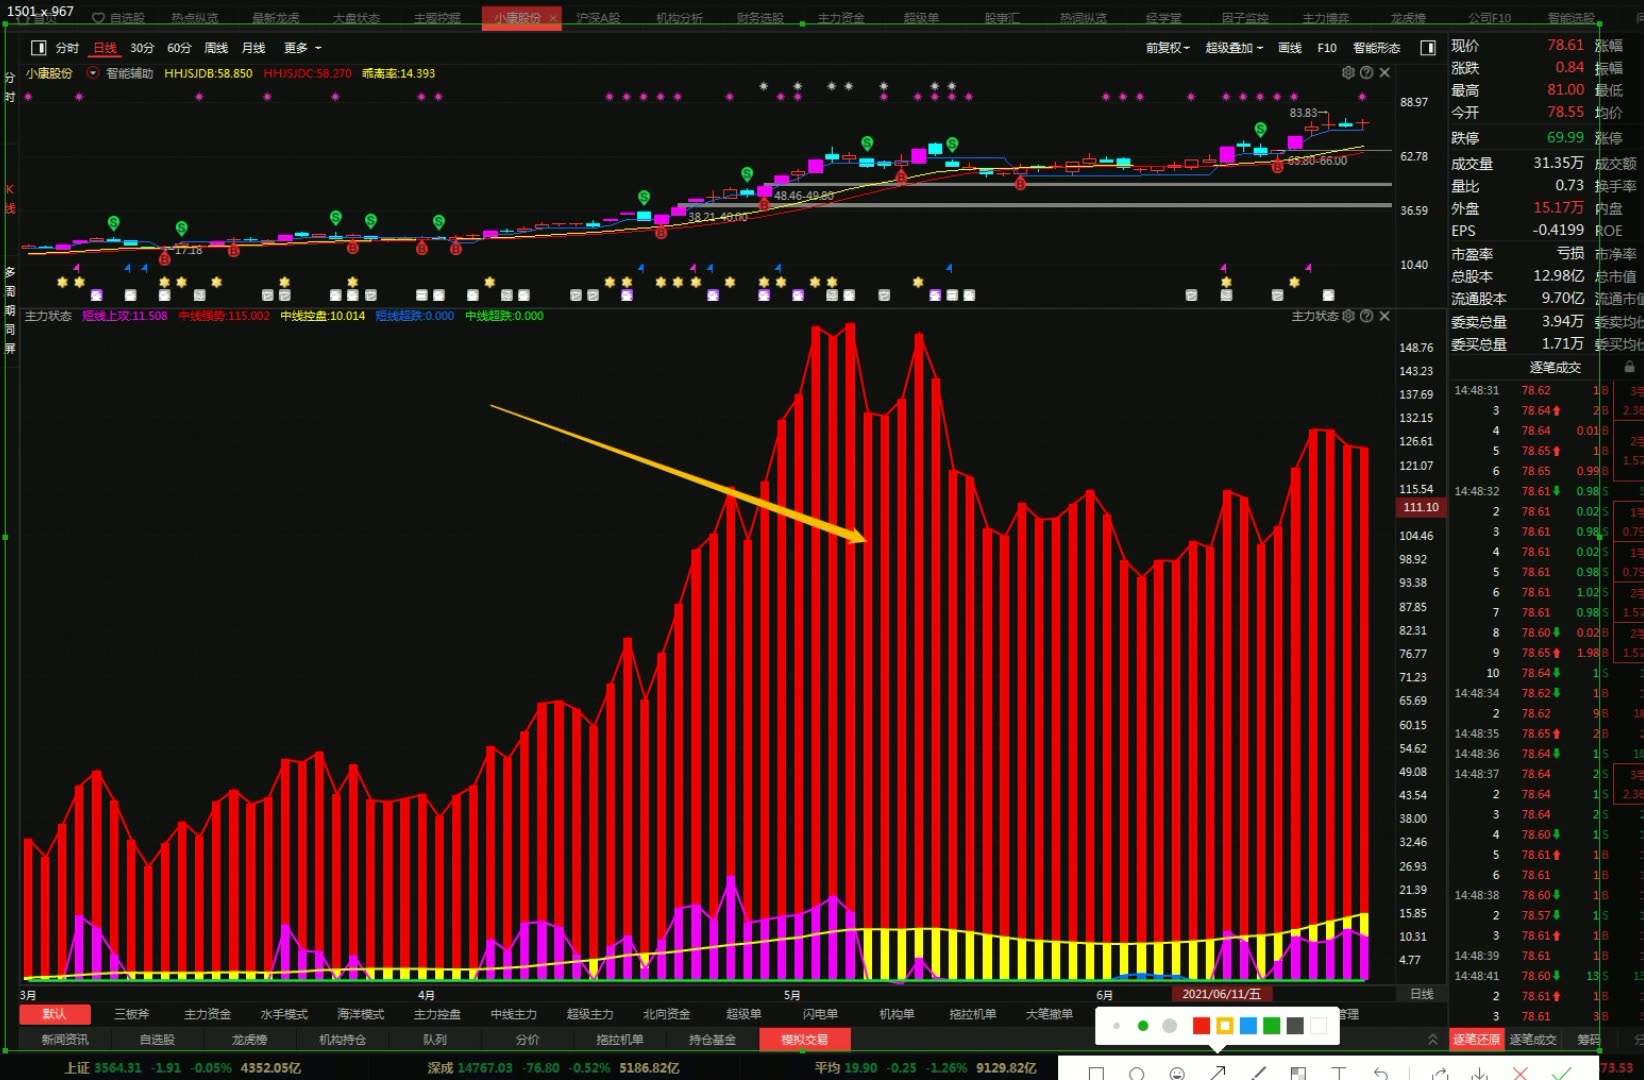Viewport: 1644px width, 1080px height.
Task: Switch to 水手模式 indicator tab
Action: (284, 1014)
